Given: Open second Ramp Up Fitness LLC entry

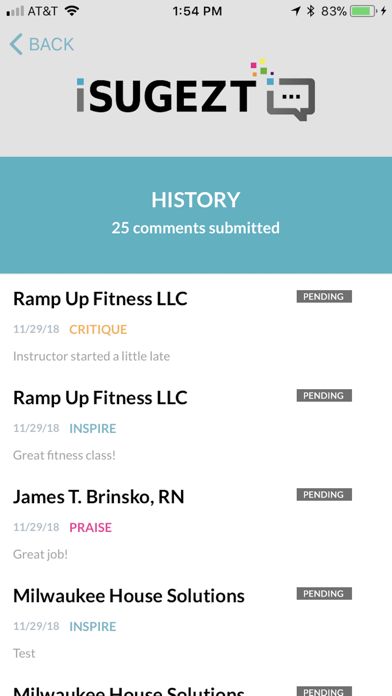Looking at the screenshot, I should coord(196,425).
